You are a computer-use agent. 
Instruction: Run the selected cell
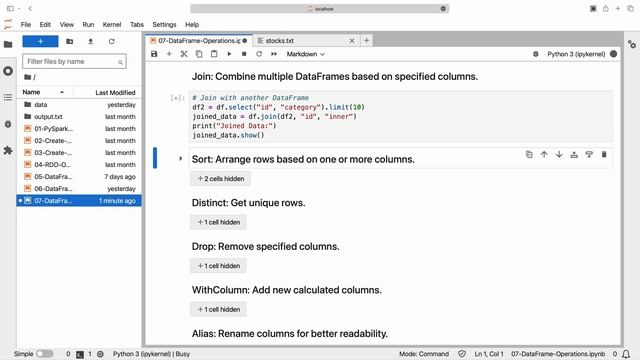[229, 54]
